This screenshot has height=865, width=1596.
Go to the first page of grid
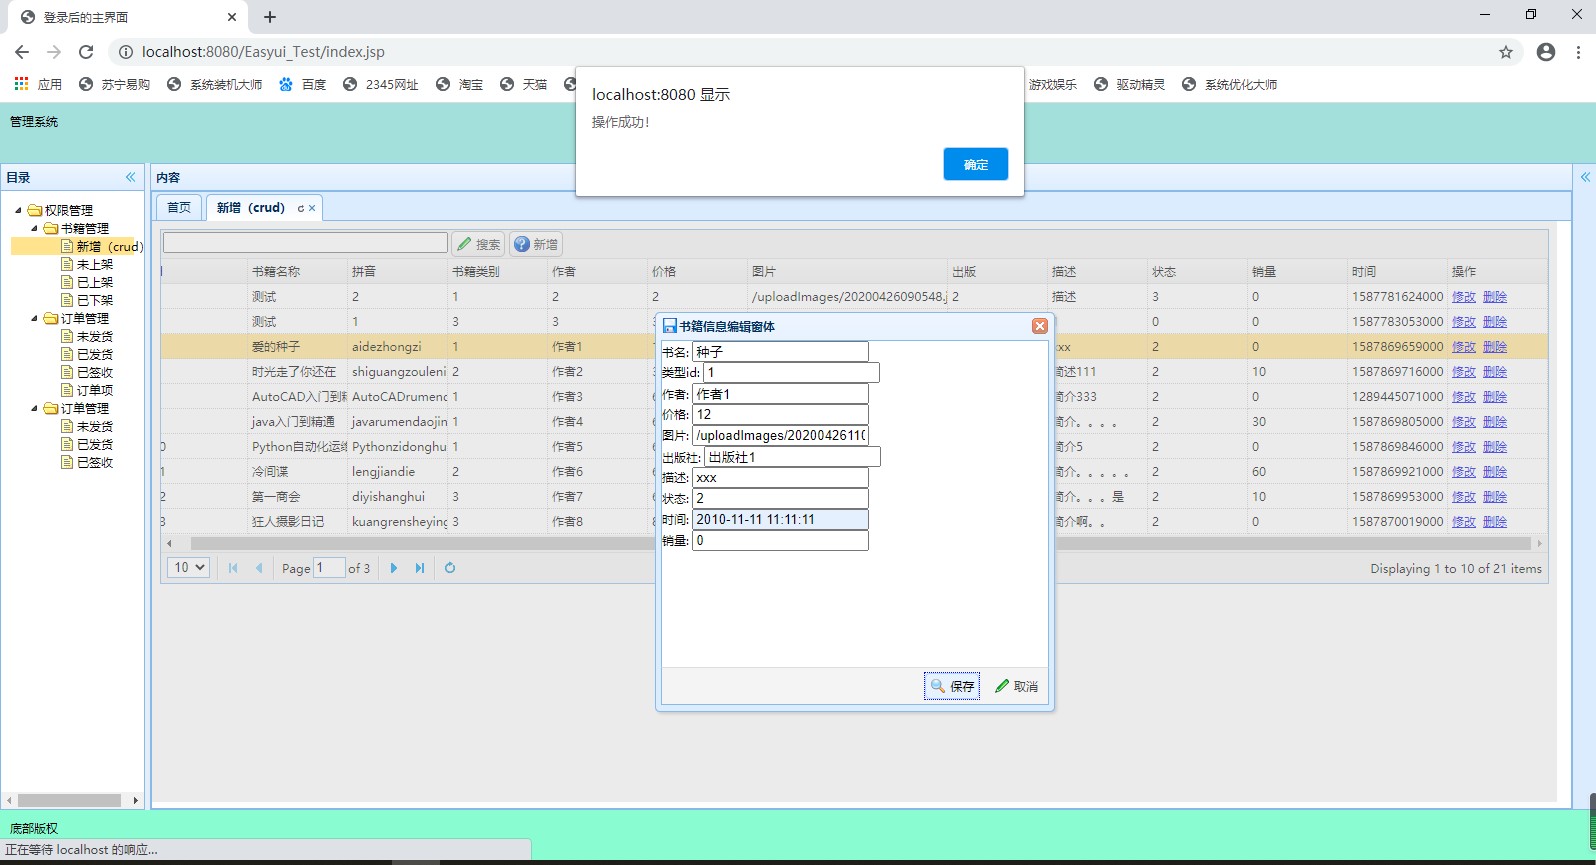[x=233, y=568]
